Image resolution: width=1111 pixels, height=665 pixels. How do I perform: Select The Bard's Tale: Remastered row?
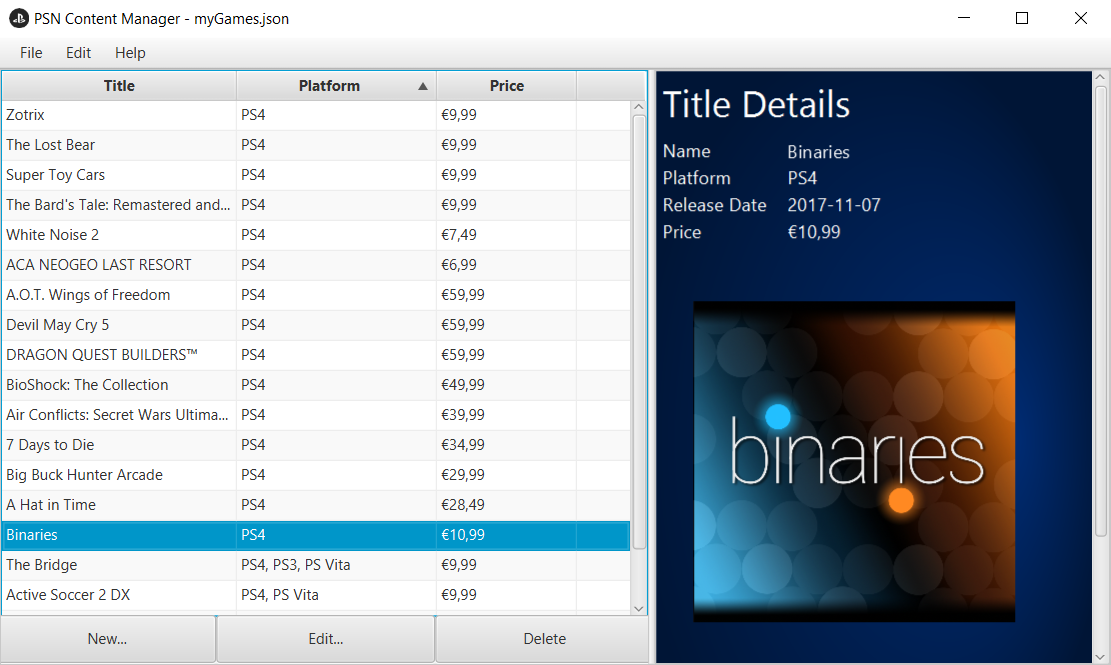(316, 205)
